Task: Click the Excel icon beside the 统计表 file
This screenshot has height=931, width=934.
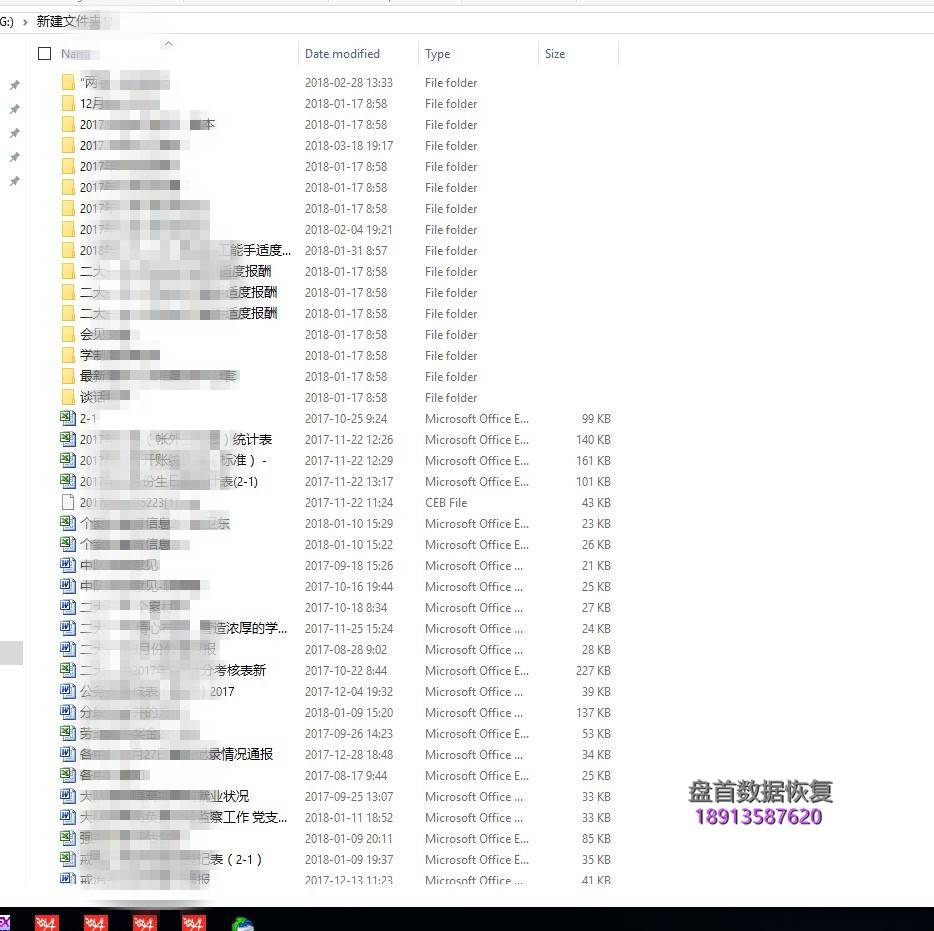Action: (67, 439)
